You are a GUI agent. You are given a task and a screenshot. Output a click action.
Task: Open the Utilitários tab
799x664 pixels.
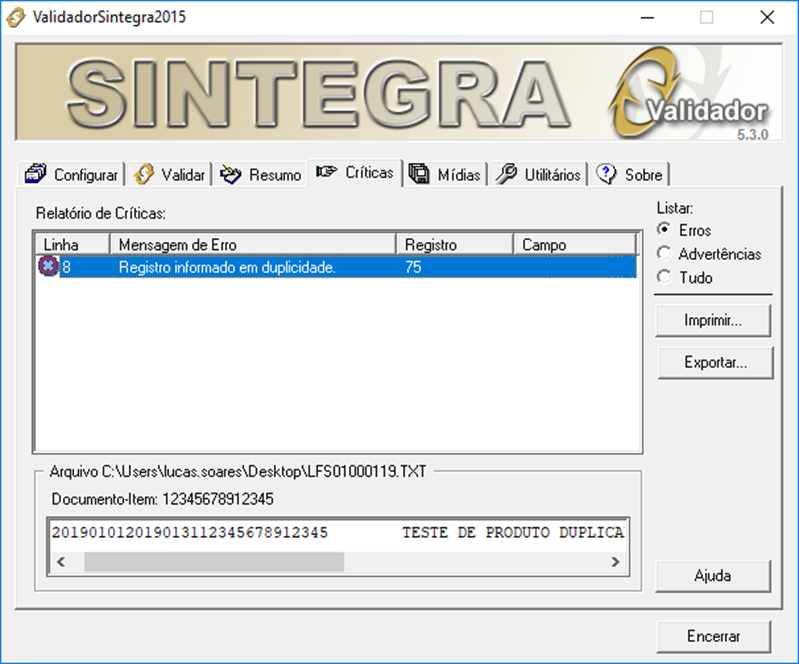[x=538, y=174]
